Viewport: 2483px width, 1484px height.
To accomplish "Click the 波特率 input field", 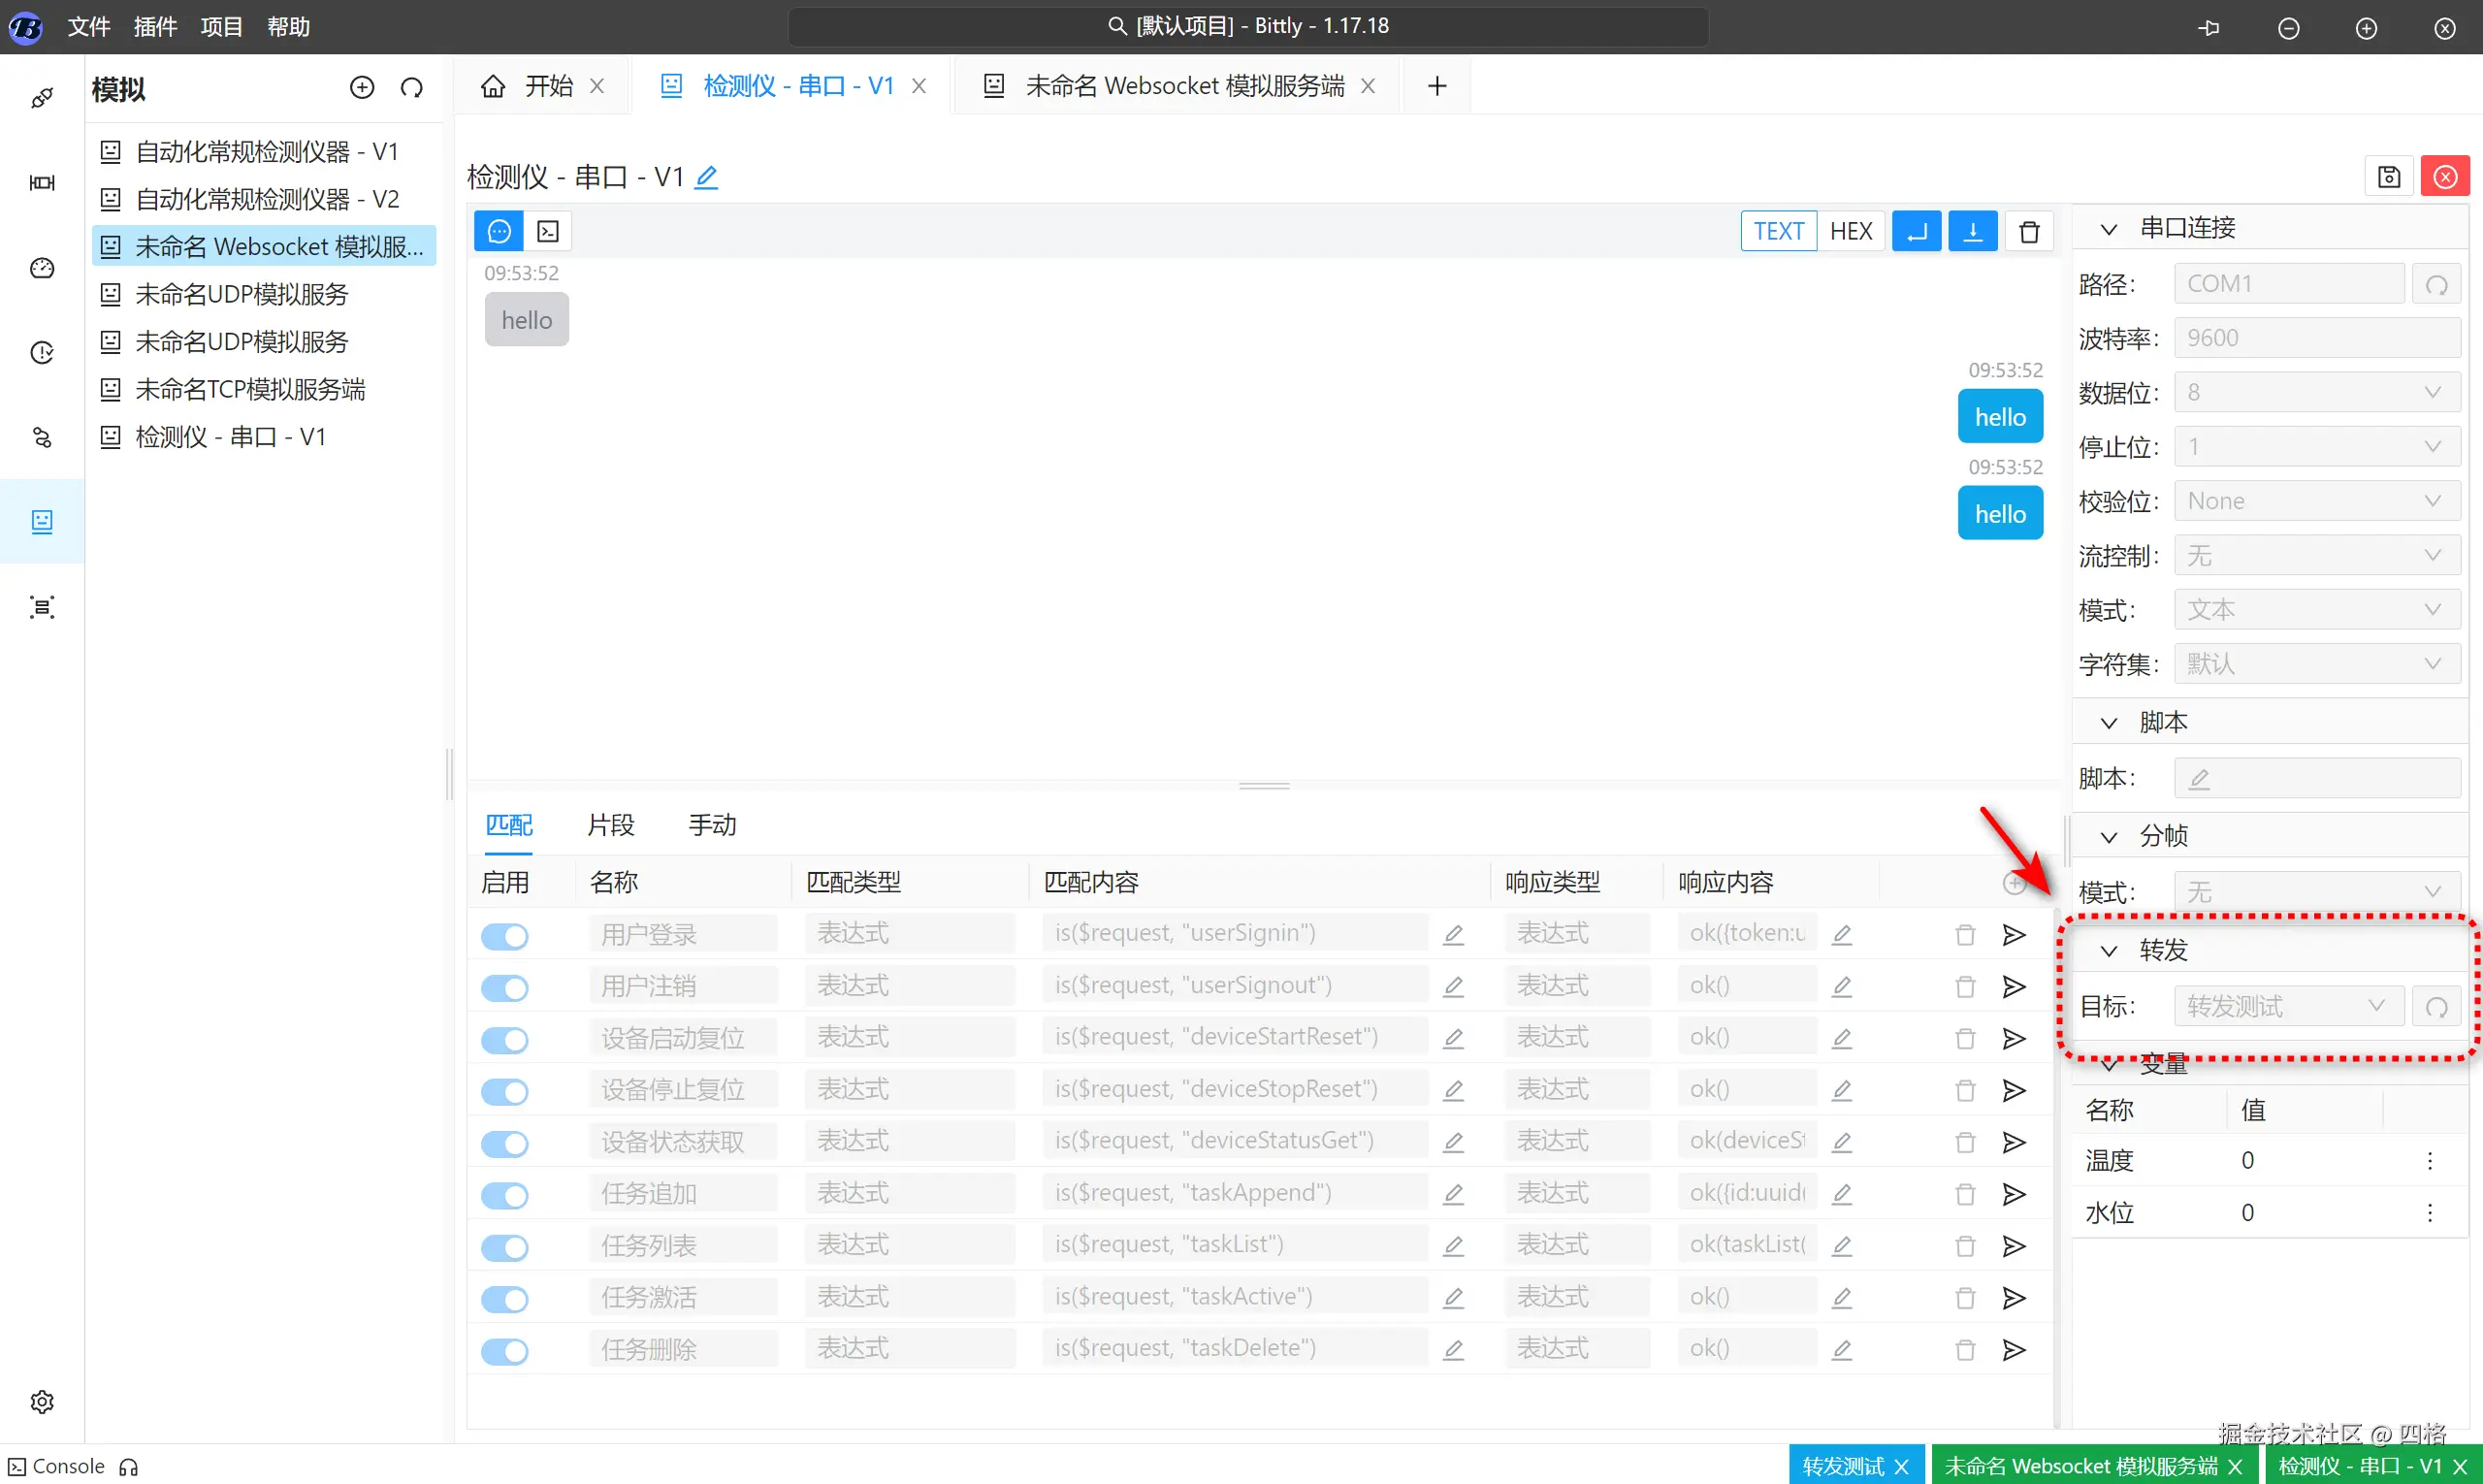I will point(2316,338).
